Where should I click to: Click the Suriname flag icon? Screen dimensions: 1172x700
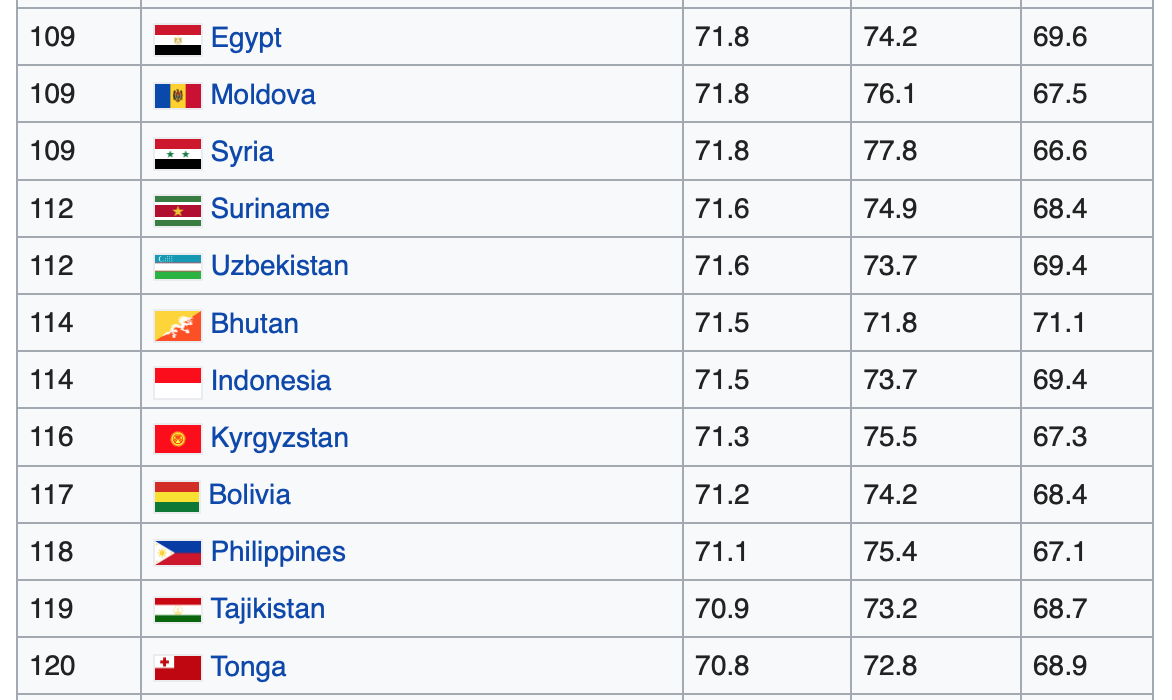coord(178,210)
